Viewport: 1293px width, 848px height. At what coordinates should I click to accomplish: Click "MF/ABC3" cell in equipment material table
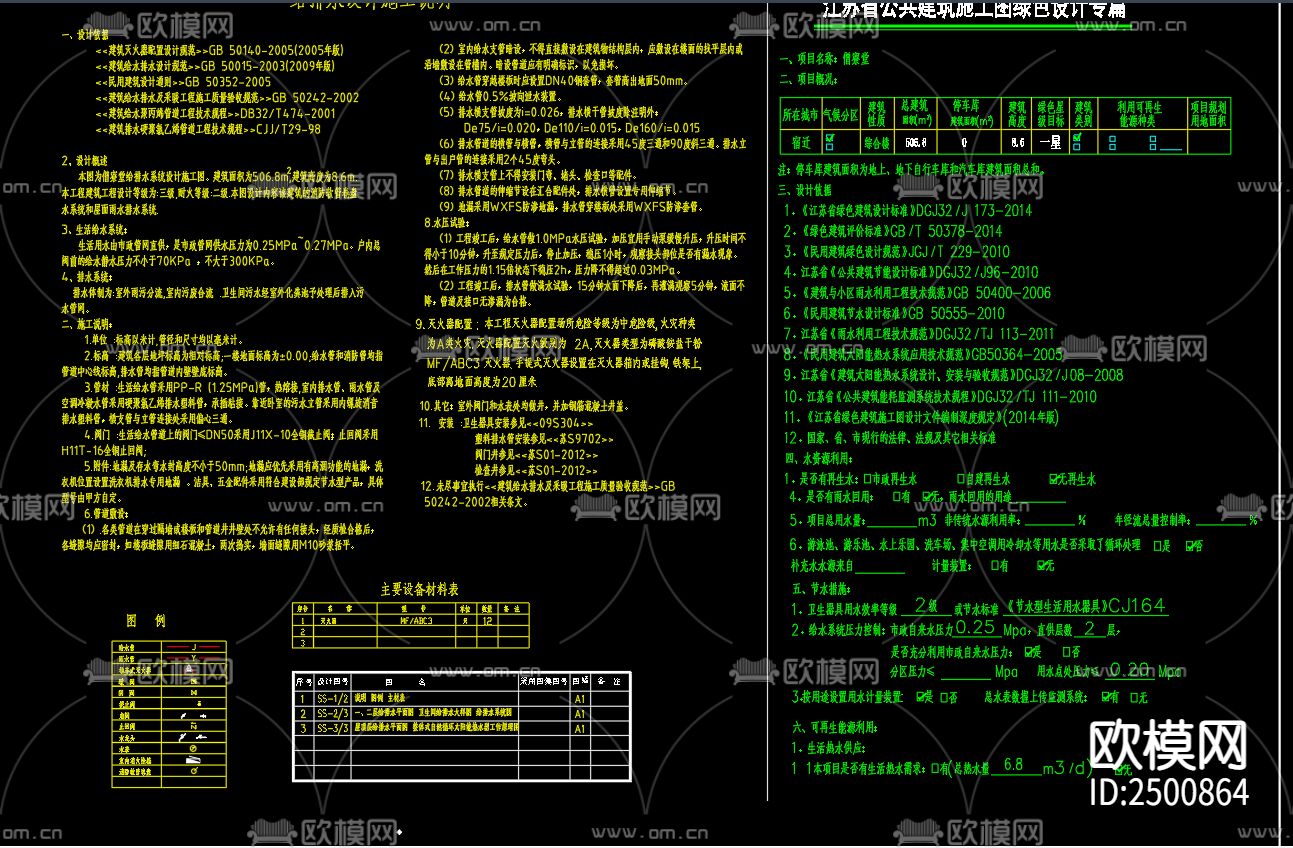tap(415, 621)
